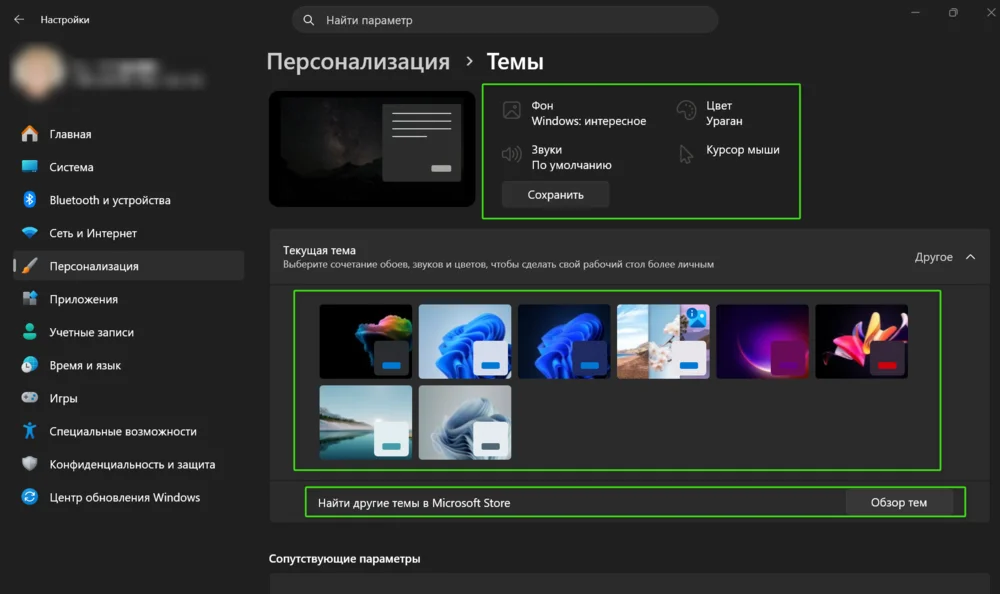
Task: Select the gray swirl theme
Action: coord(465,422)
